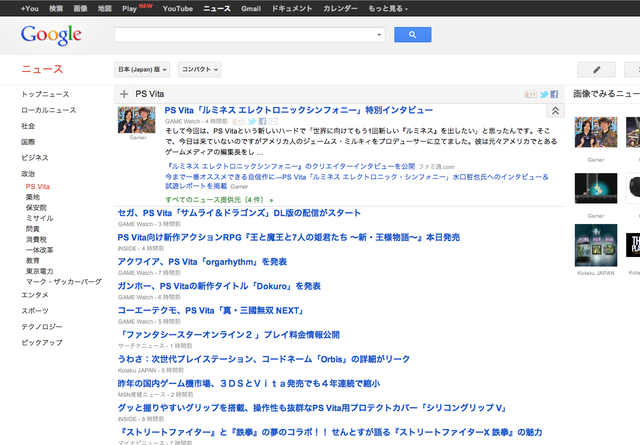Click the Google logo
The image size is (640, 445).
(x=51, y=35)
